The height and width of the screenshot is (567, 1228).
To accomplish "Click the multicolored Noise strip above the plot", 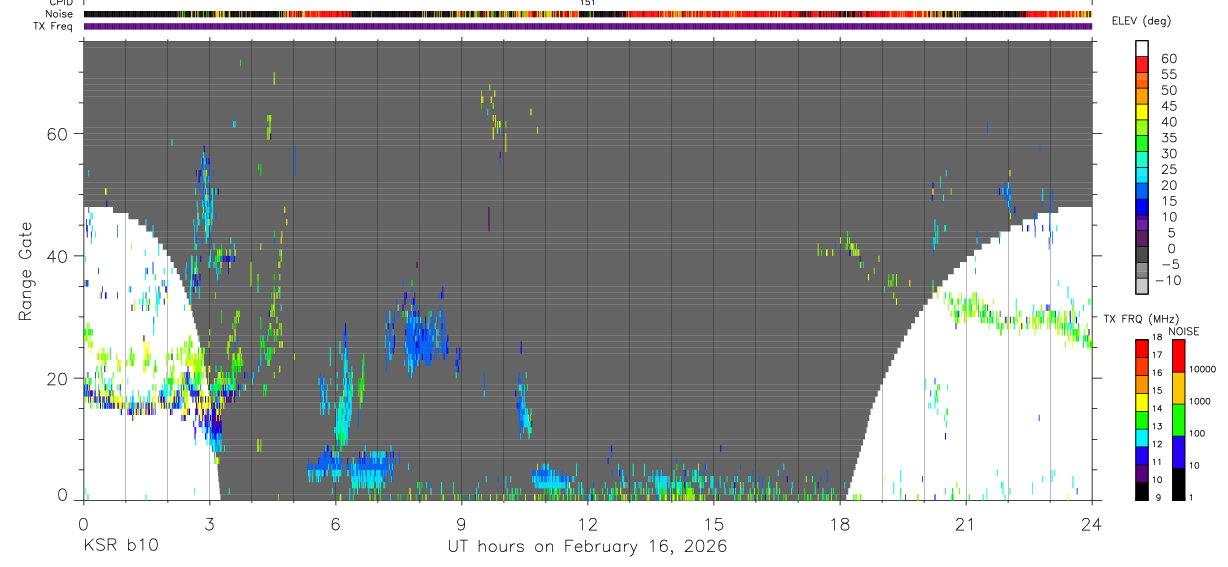I will click(x=588, y=15).
